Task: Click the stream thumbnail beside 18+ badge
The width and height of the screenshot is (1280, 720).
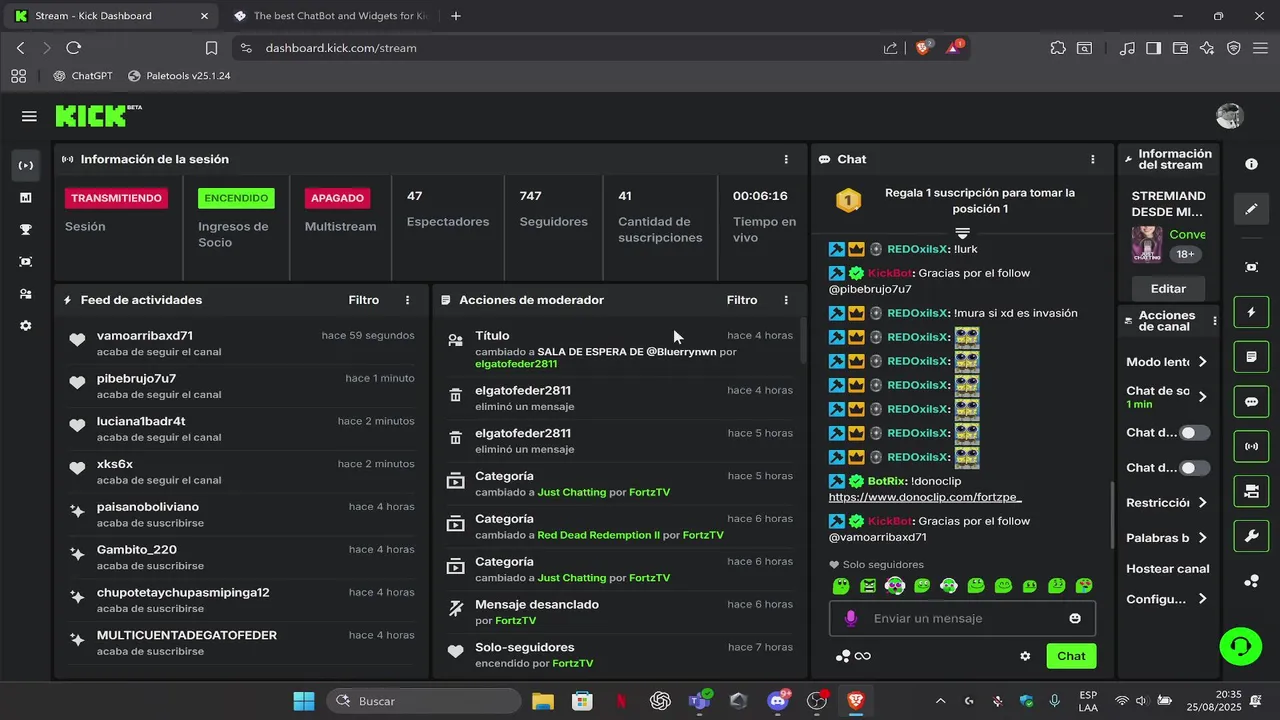Action: (x=1147, y=244)
